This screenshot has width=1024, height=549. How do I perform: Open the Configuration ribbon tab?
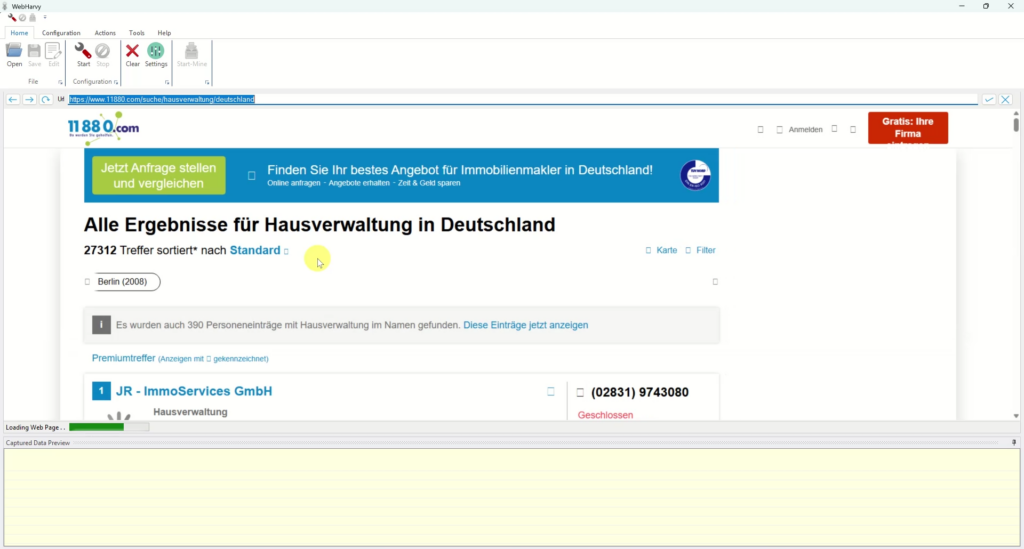[61, 33]
